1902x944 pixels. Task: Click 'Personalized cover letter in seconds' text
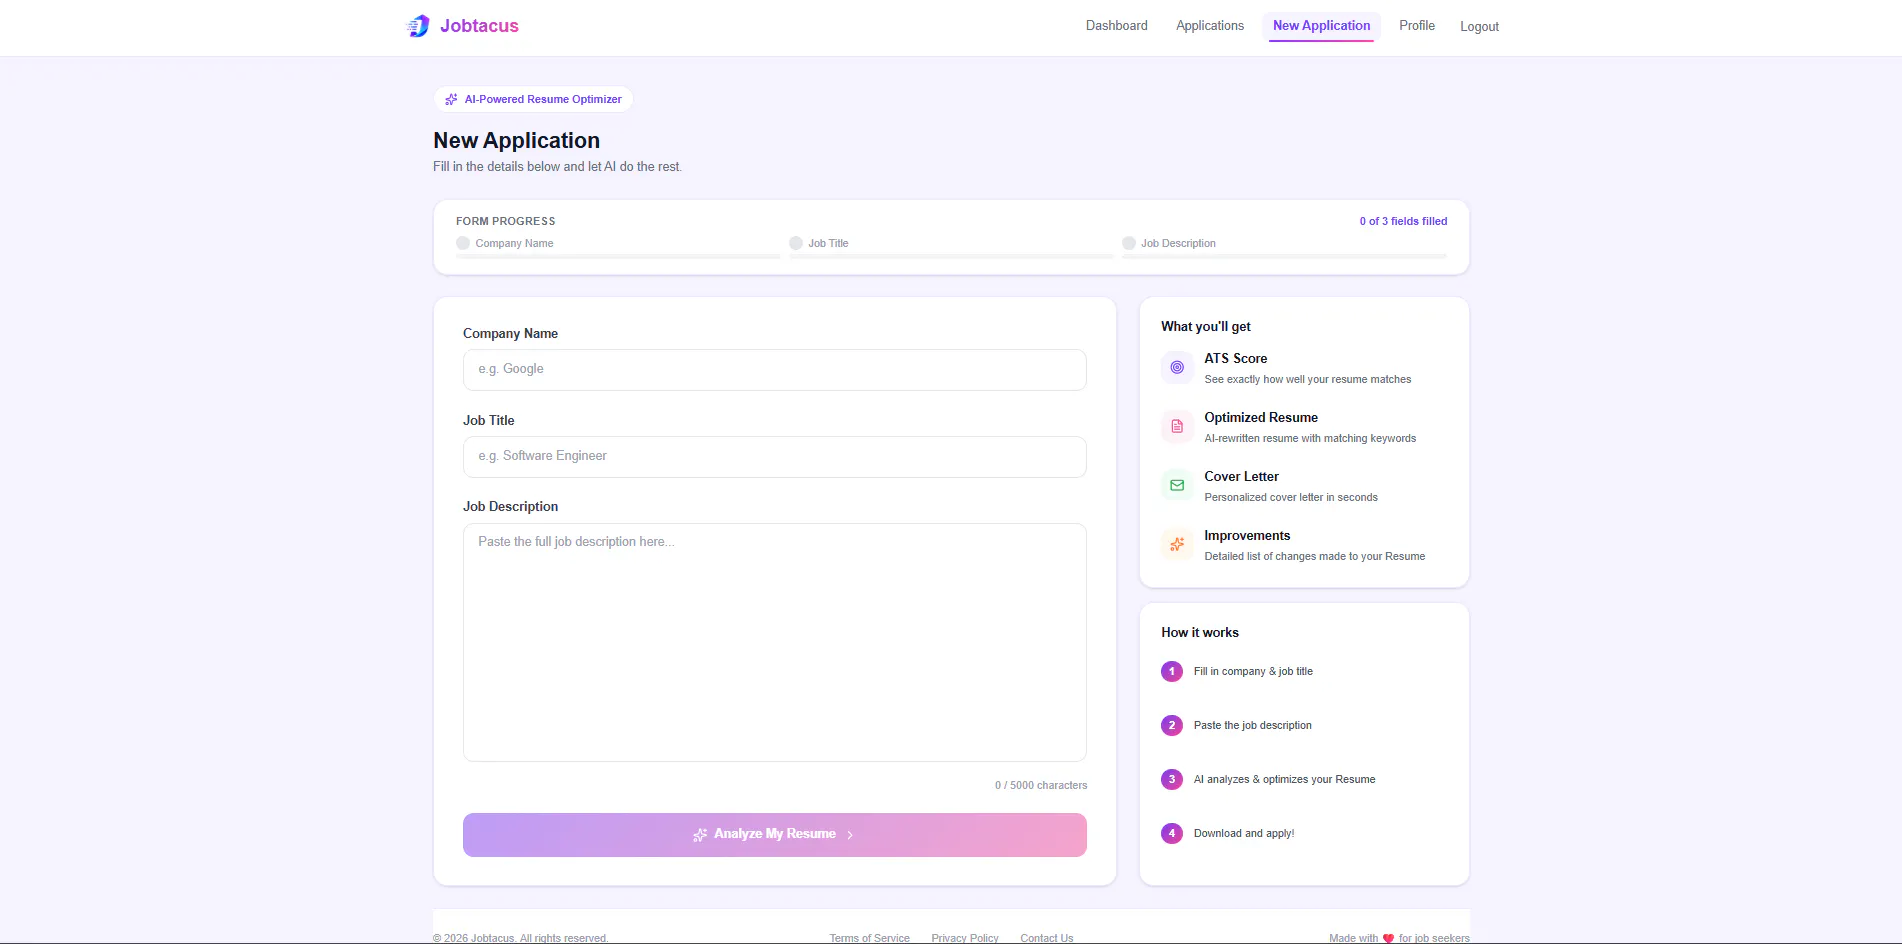point(1291,497)
